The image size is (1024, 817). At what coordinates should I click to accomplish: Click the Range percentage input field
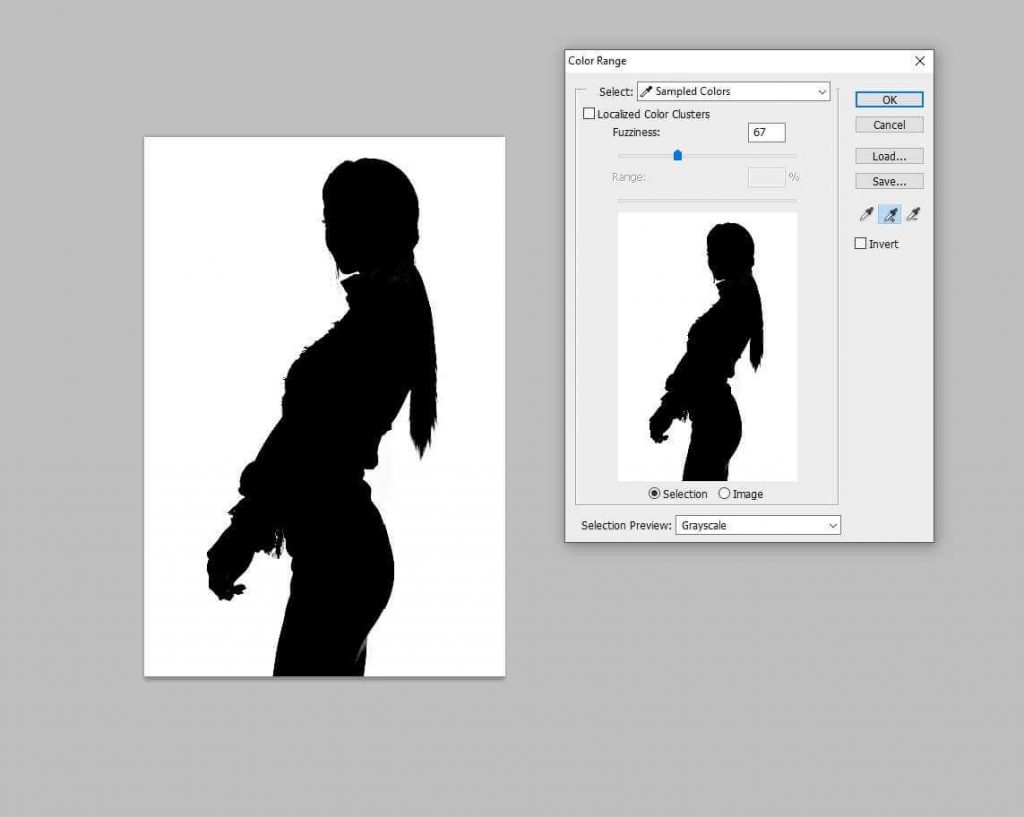point(766,177)
